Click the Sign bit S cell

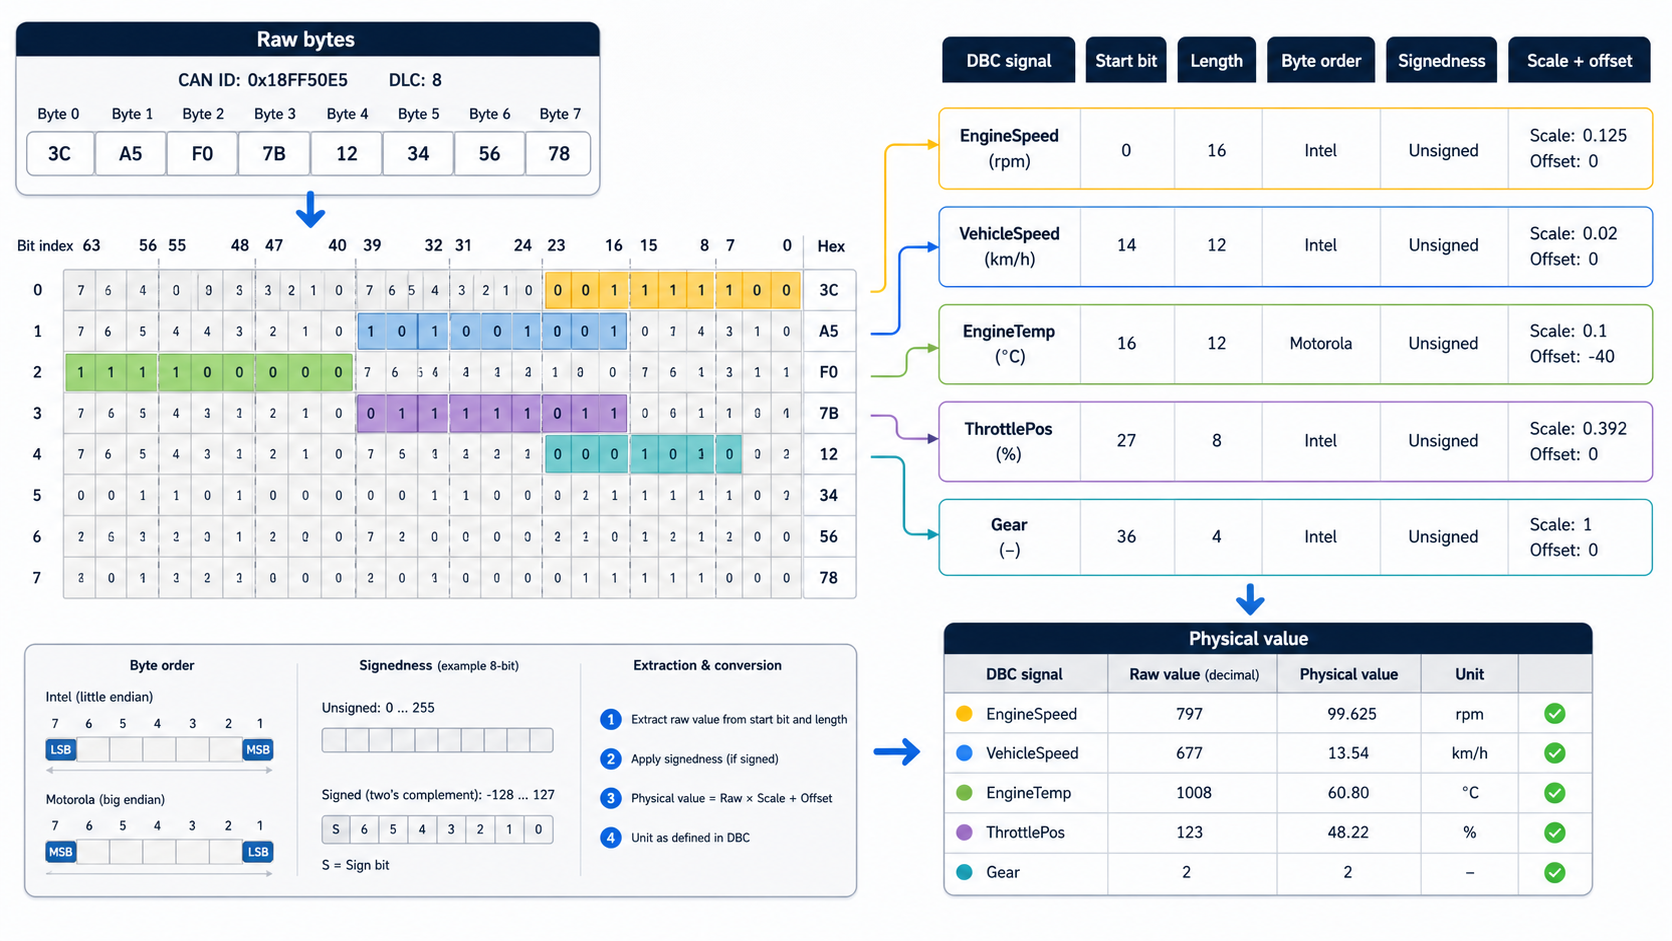pos(336,830)
